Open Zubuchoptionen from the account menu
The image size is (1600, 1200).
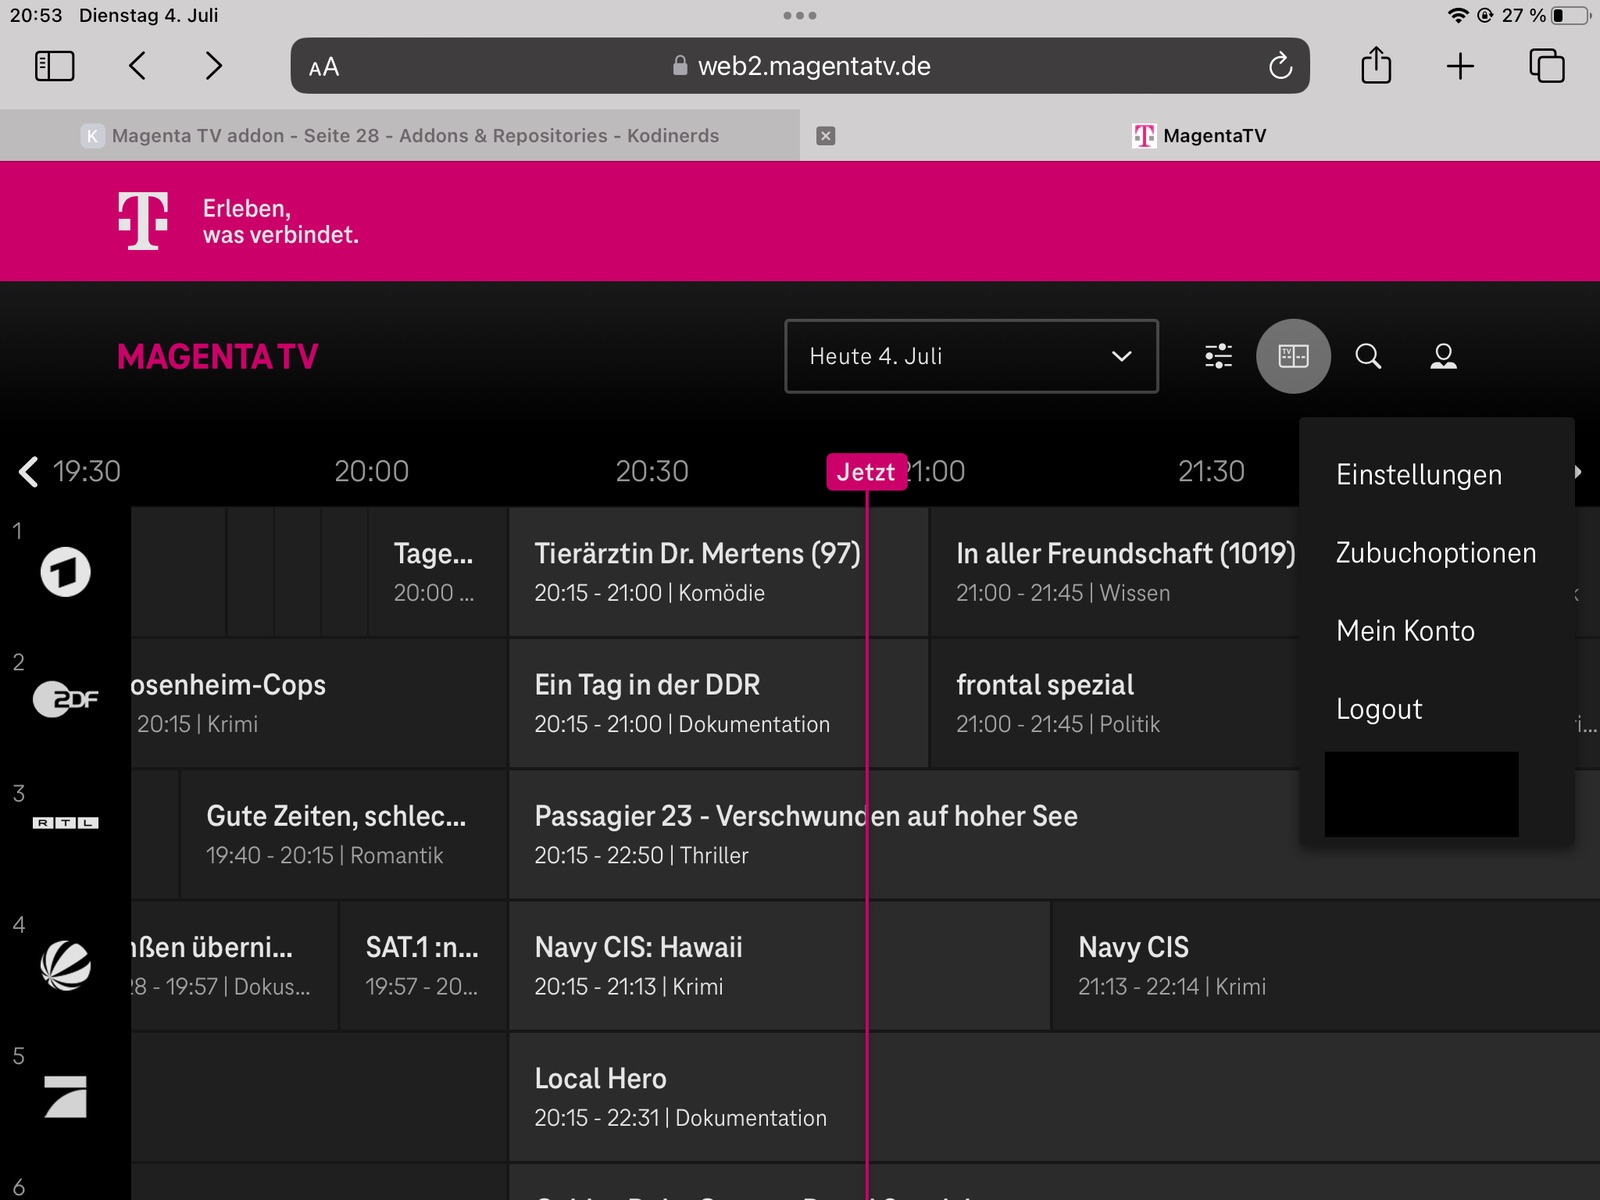pyautogui.click(x=1435, y=553)
